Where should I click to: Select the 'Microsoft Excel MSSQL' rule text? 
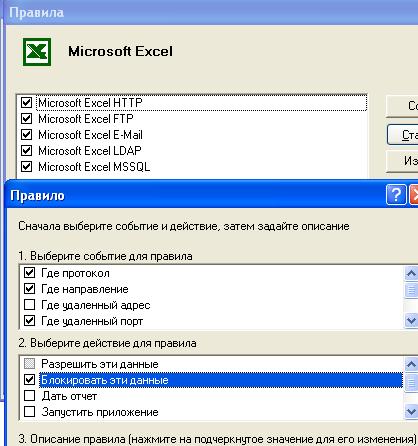[x=94, y=167]
